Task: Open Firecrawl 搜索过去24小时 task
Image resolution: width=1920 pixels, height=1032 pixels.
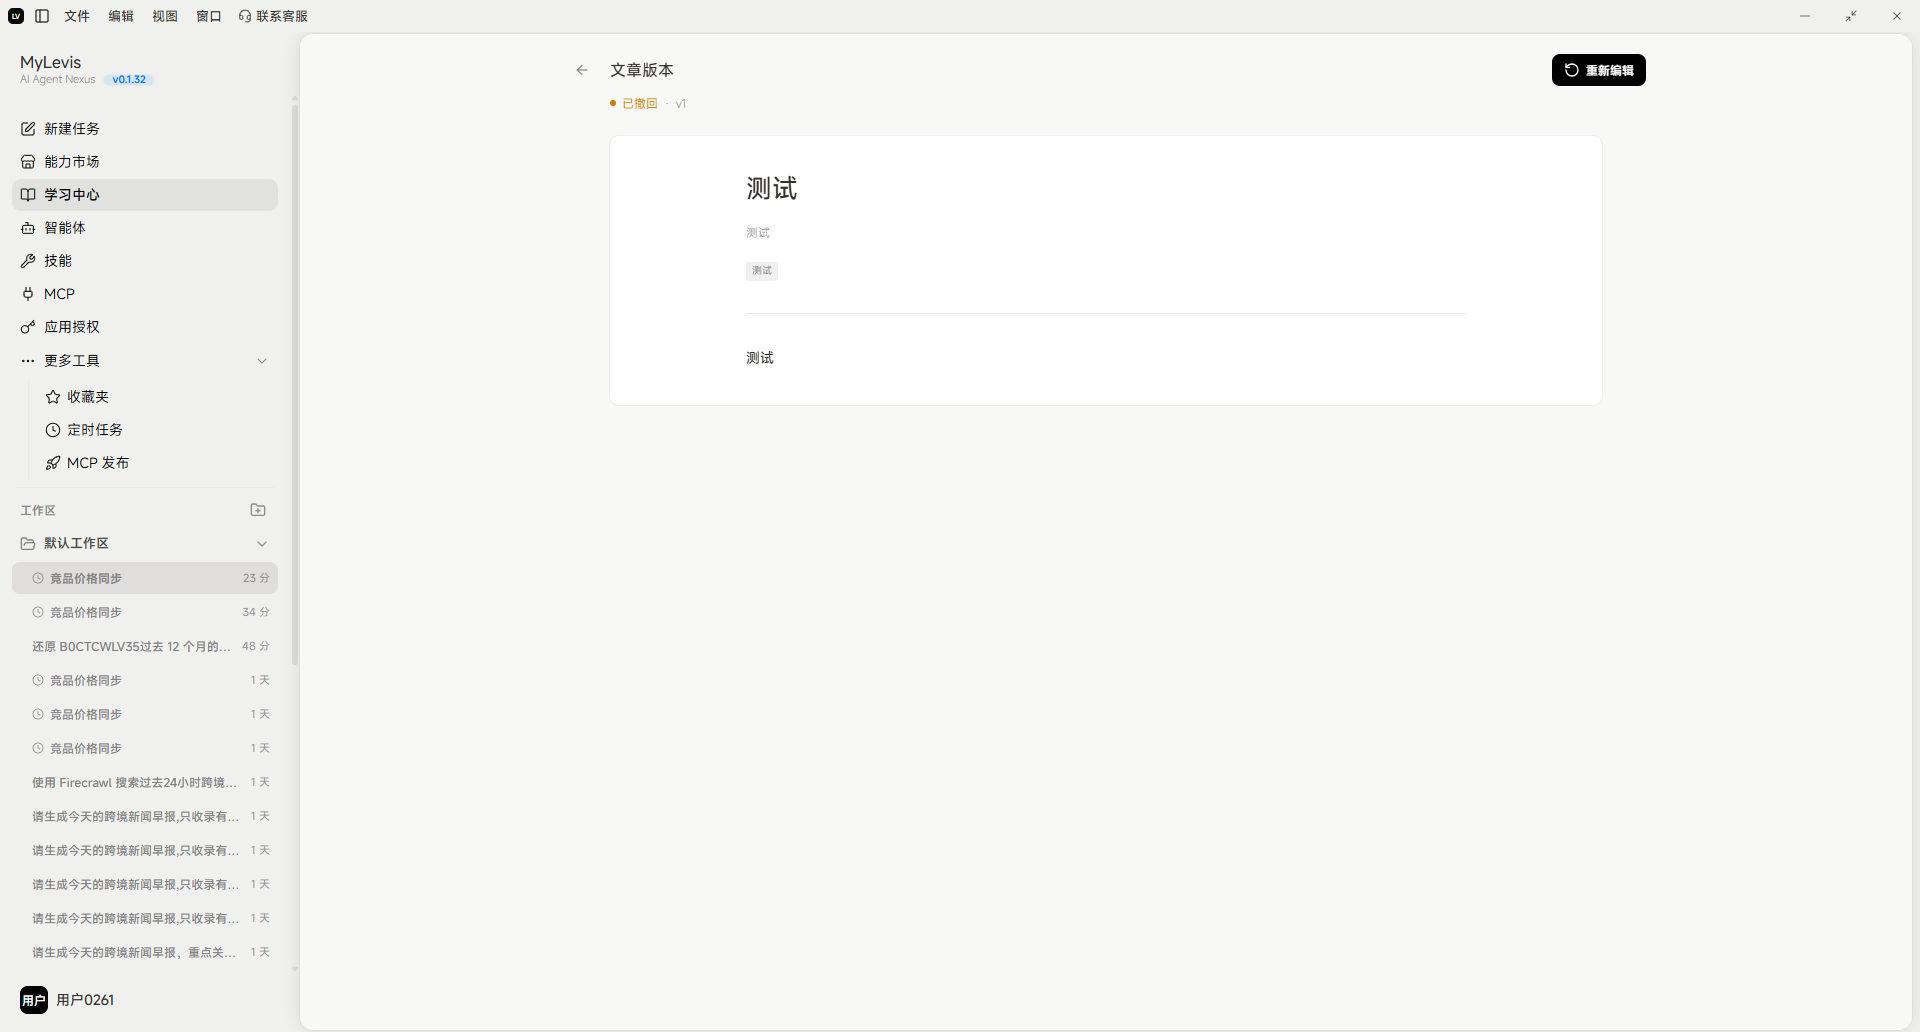Action: [145, 782]
